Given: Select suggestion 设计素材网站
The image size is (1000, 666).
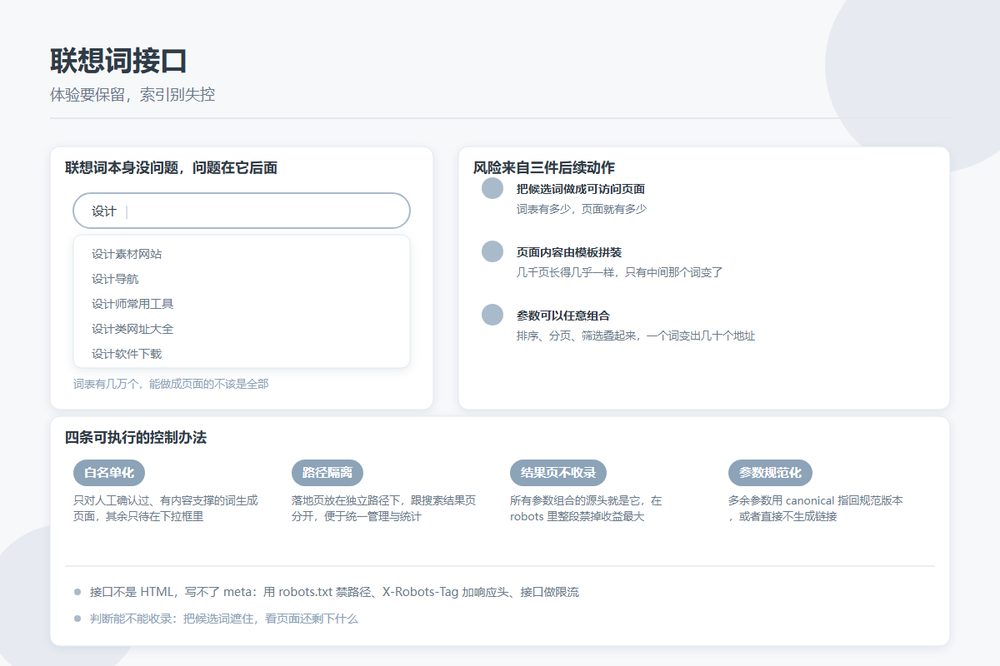Looking at the screenshot, I should [126, 254].
